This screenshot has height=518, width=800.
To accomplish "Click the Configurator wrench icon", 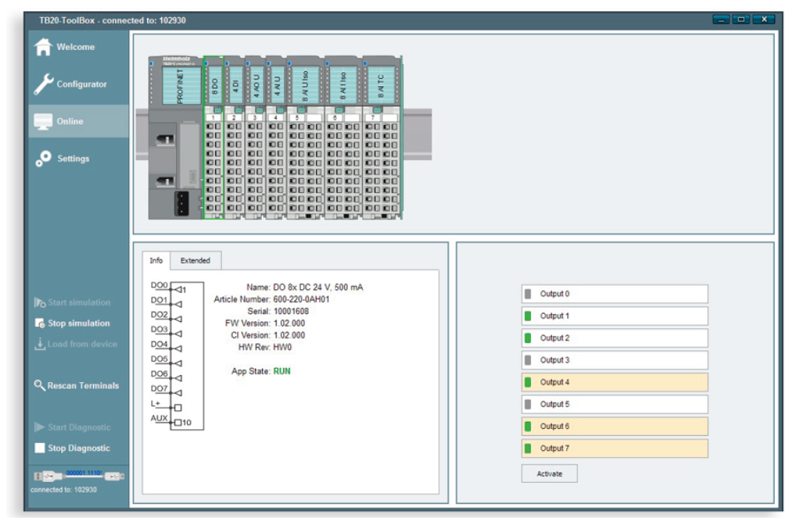I will coord(43,84).
